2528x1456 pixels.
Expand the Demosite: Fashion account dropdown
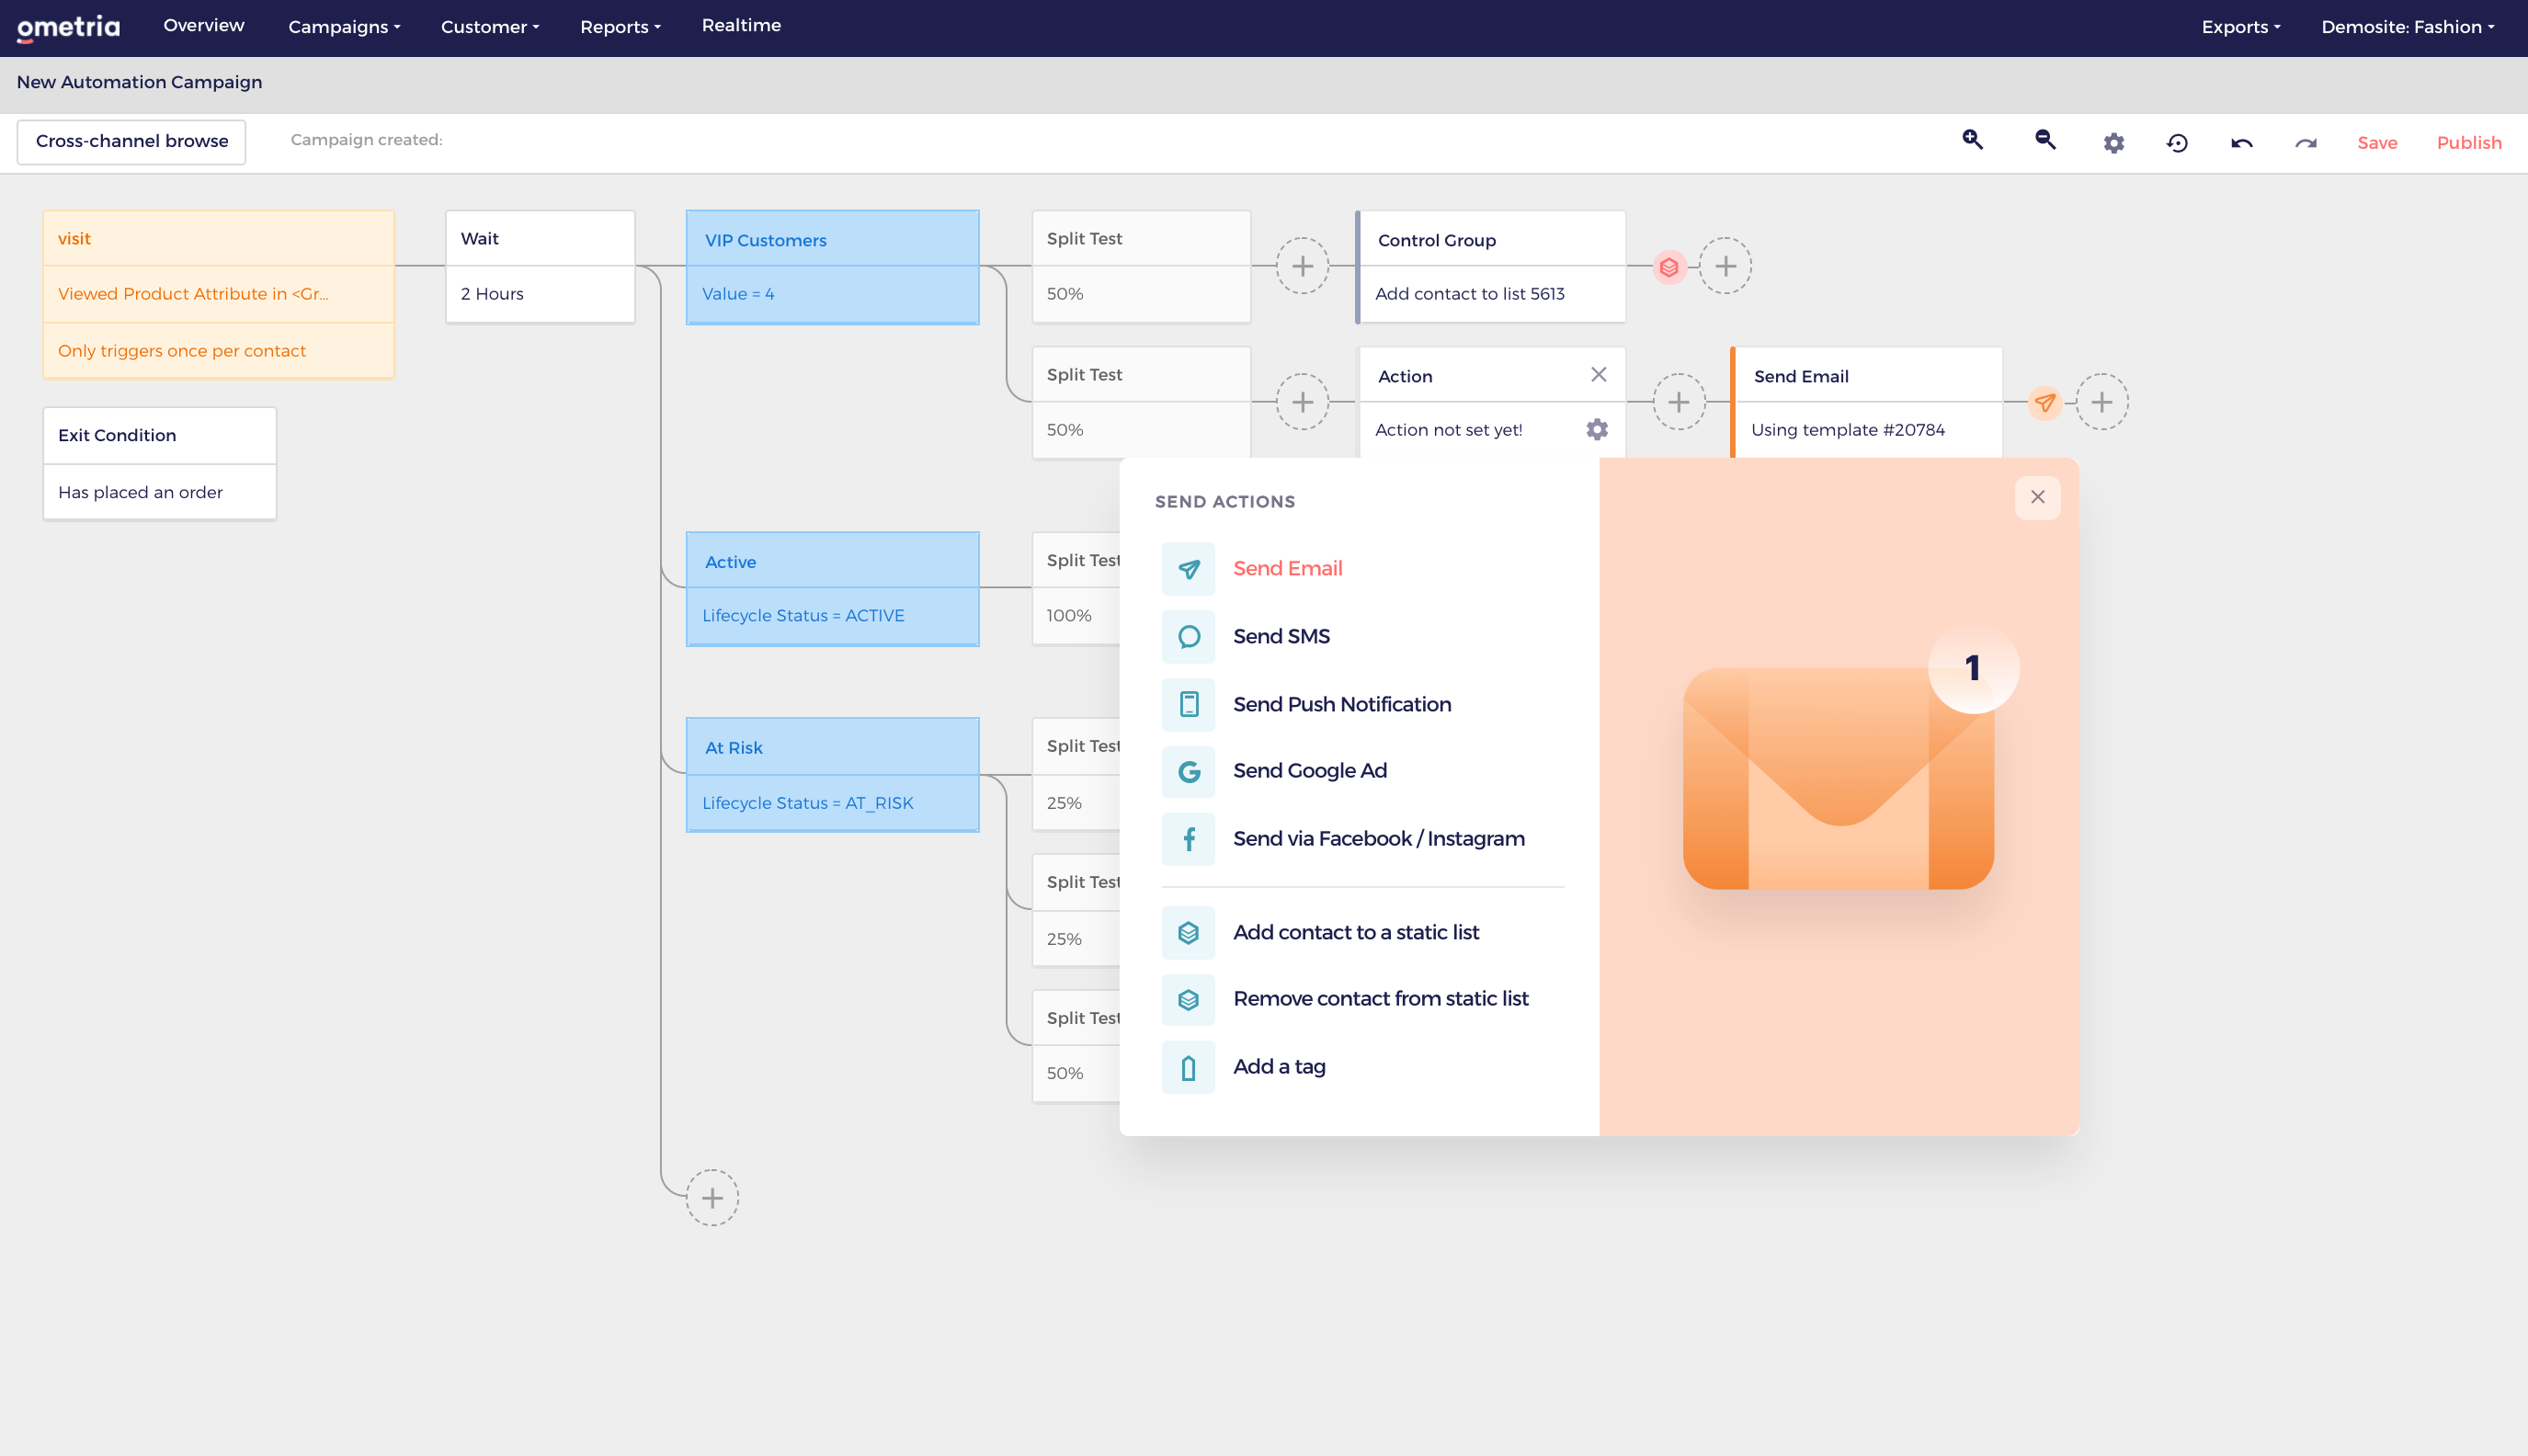click(2407, 27)
